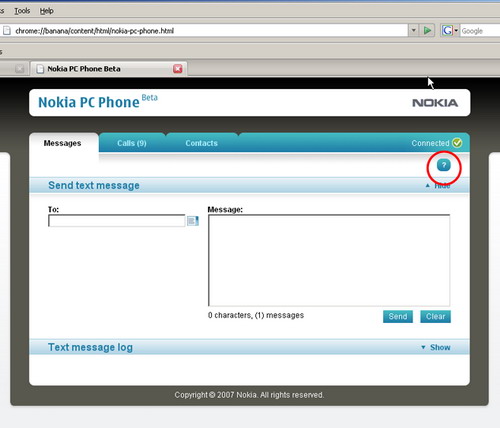
Task: Click the Copyright 2007 Nokia footer text
Action: (249, 395)
